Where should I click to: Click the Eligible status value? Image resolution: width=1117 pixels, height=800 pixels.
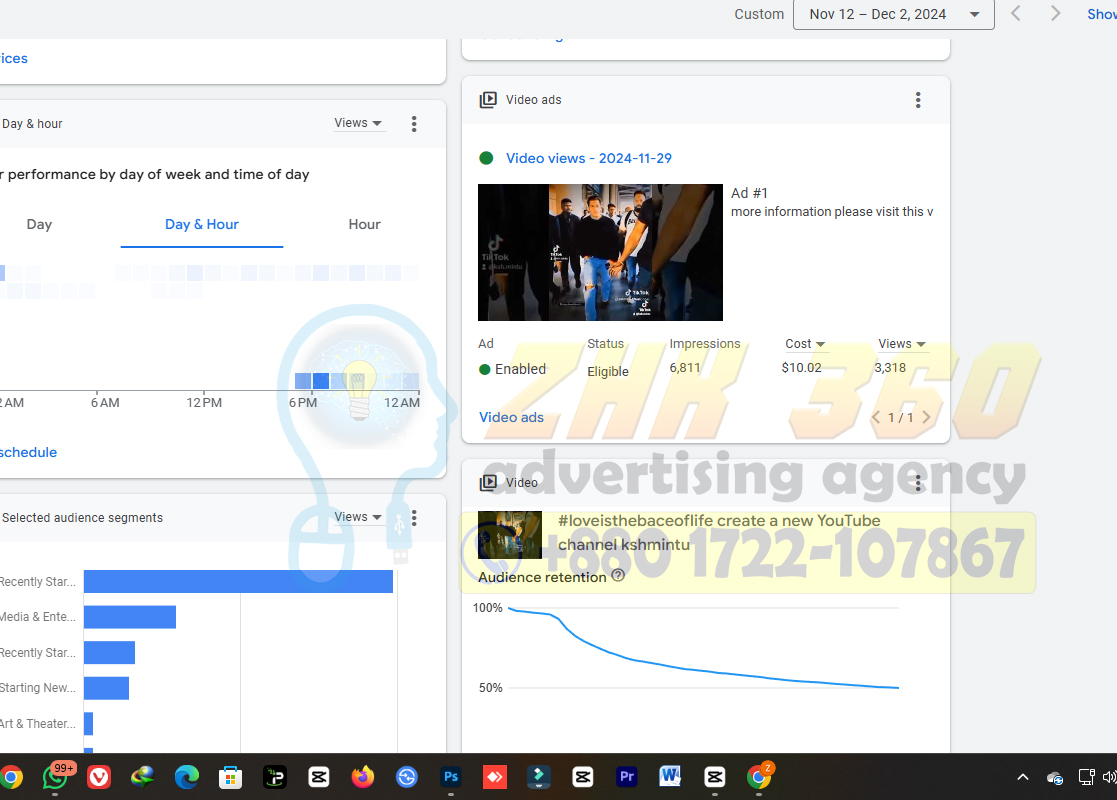(608, 371)
